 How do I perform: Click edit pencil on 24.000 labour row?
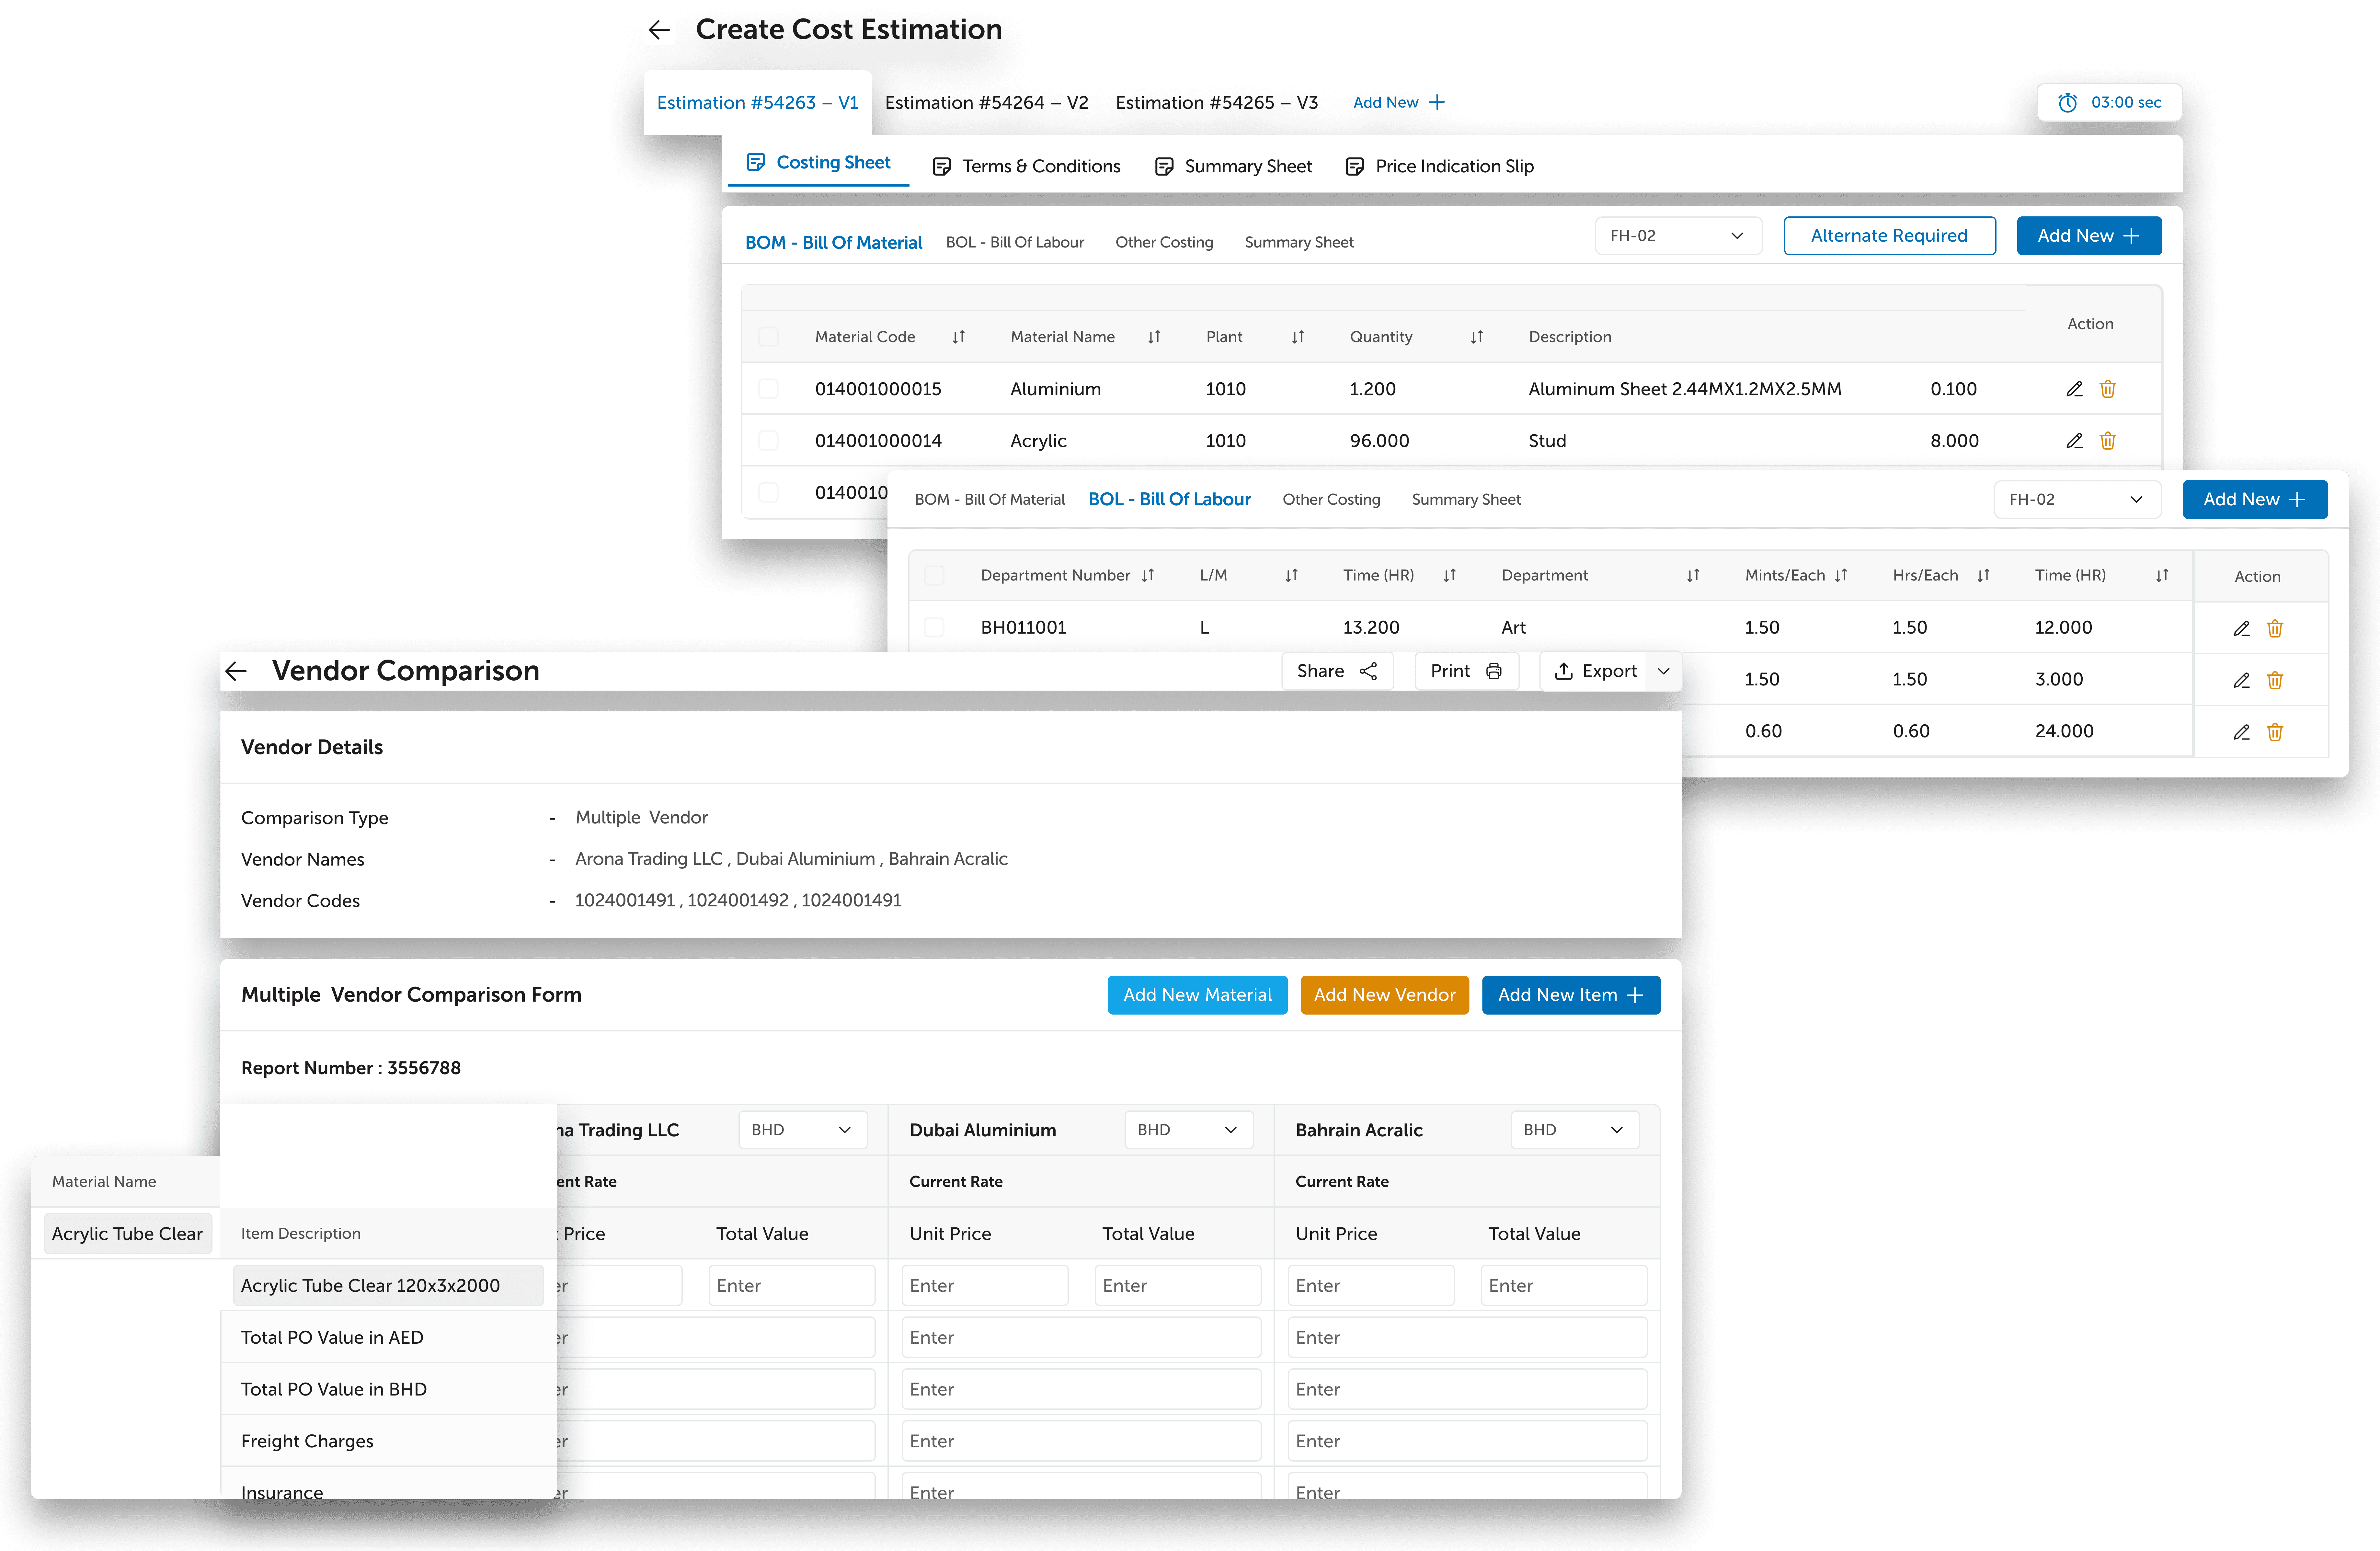[x=2241, y=732]
